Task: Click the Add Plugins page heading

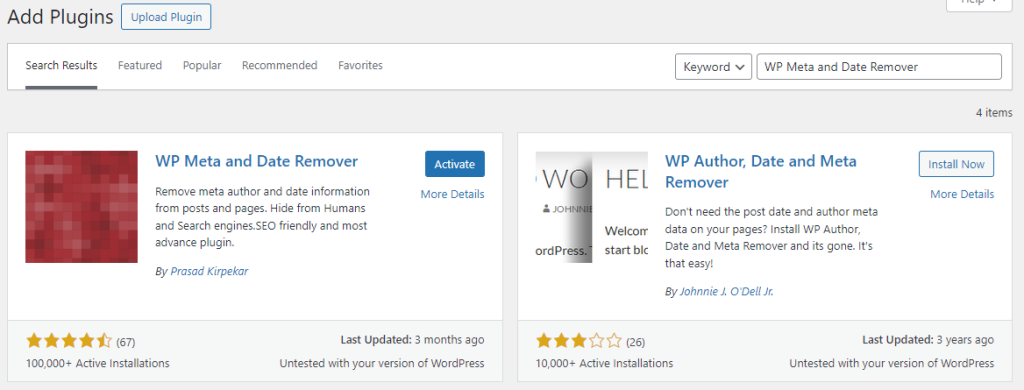Action: (x=60, y=18)
